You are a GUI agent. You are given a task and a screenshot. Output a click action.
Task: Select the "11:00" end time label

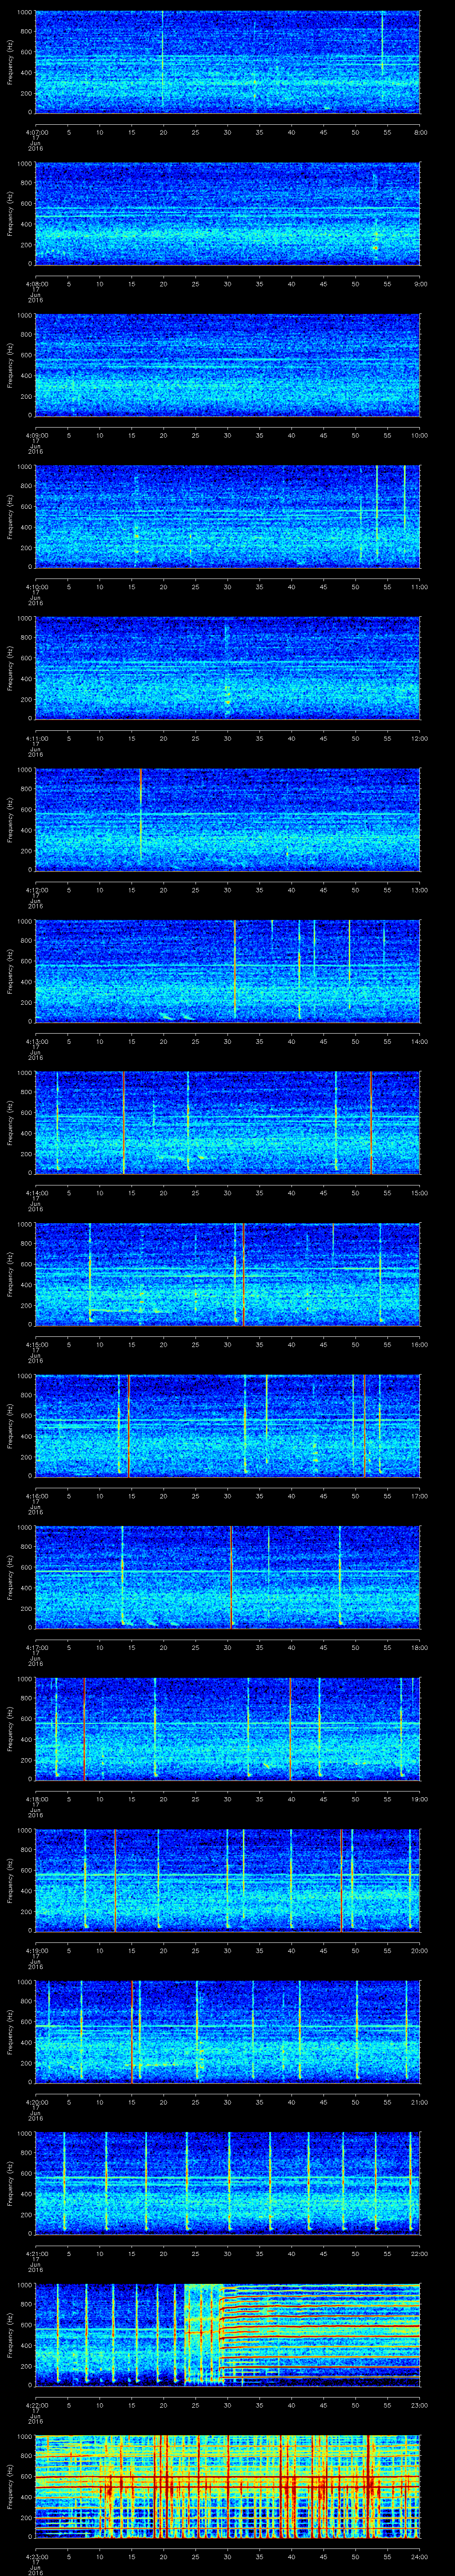(419, 587)
